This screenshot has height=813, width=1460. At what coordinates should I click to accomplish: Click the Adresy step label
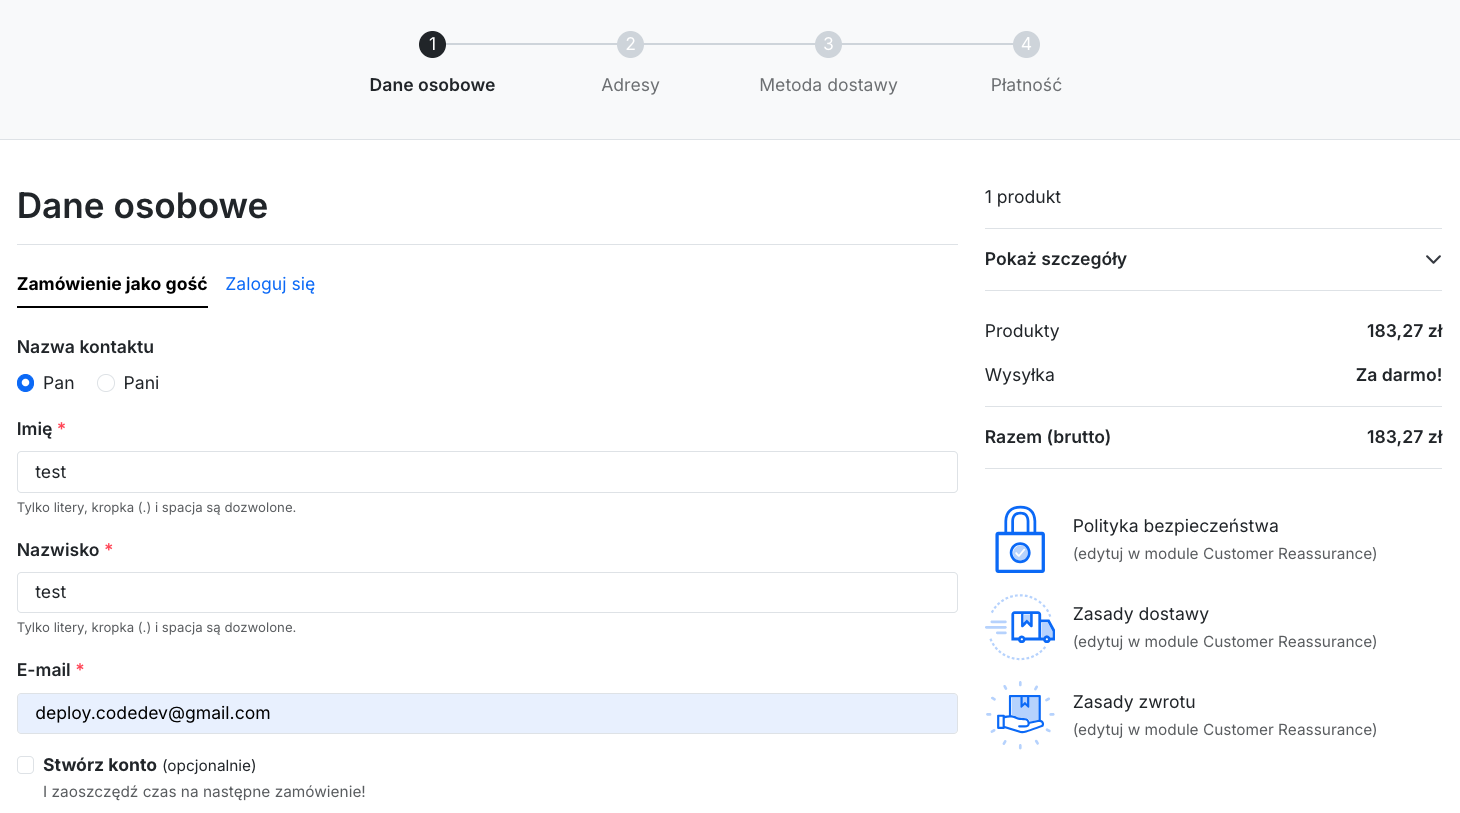[630, 85]
